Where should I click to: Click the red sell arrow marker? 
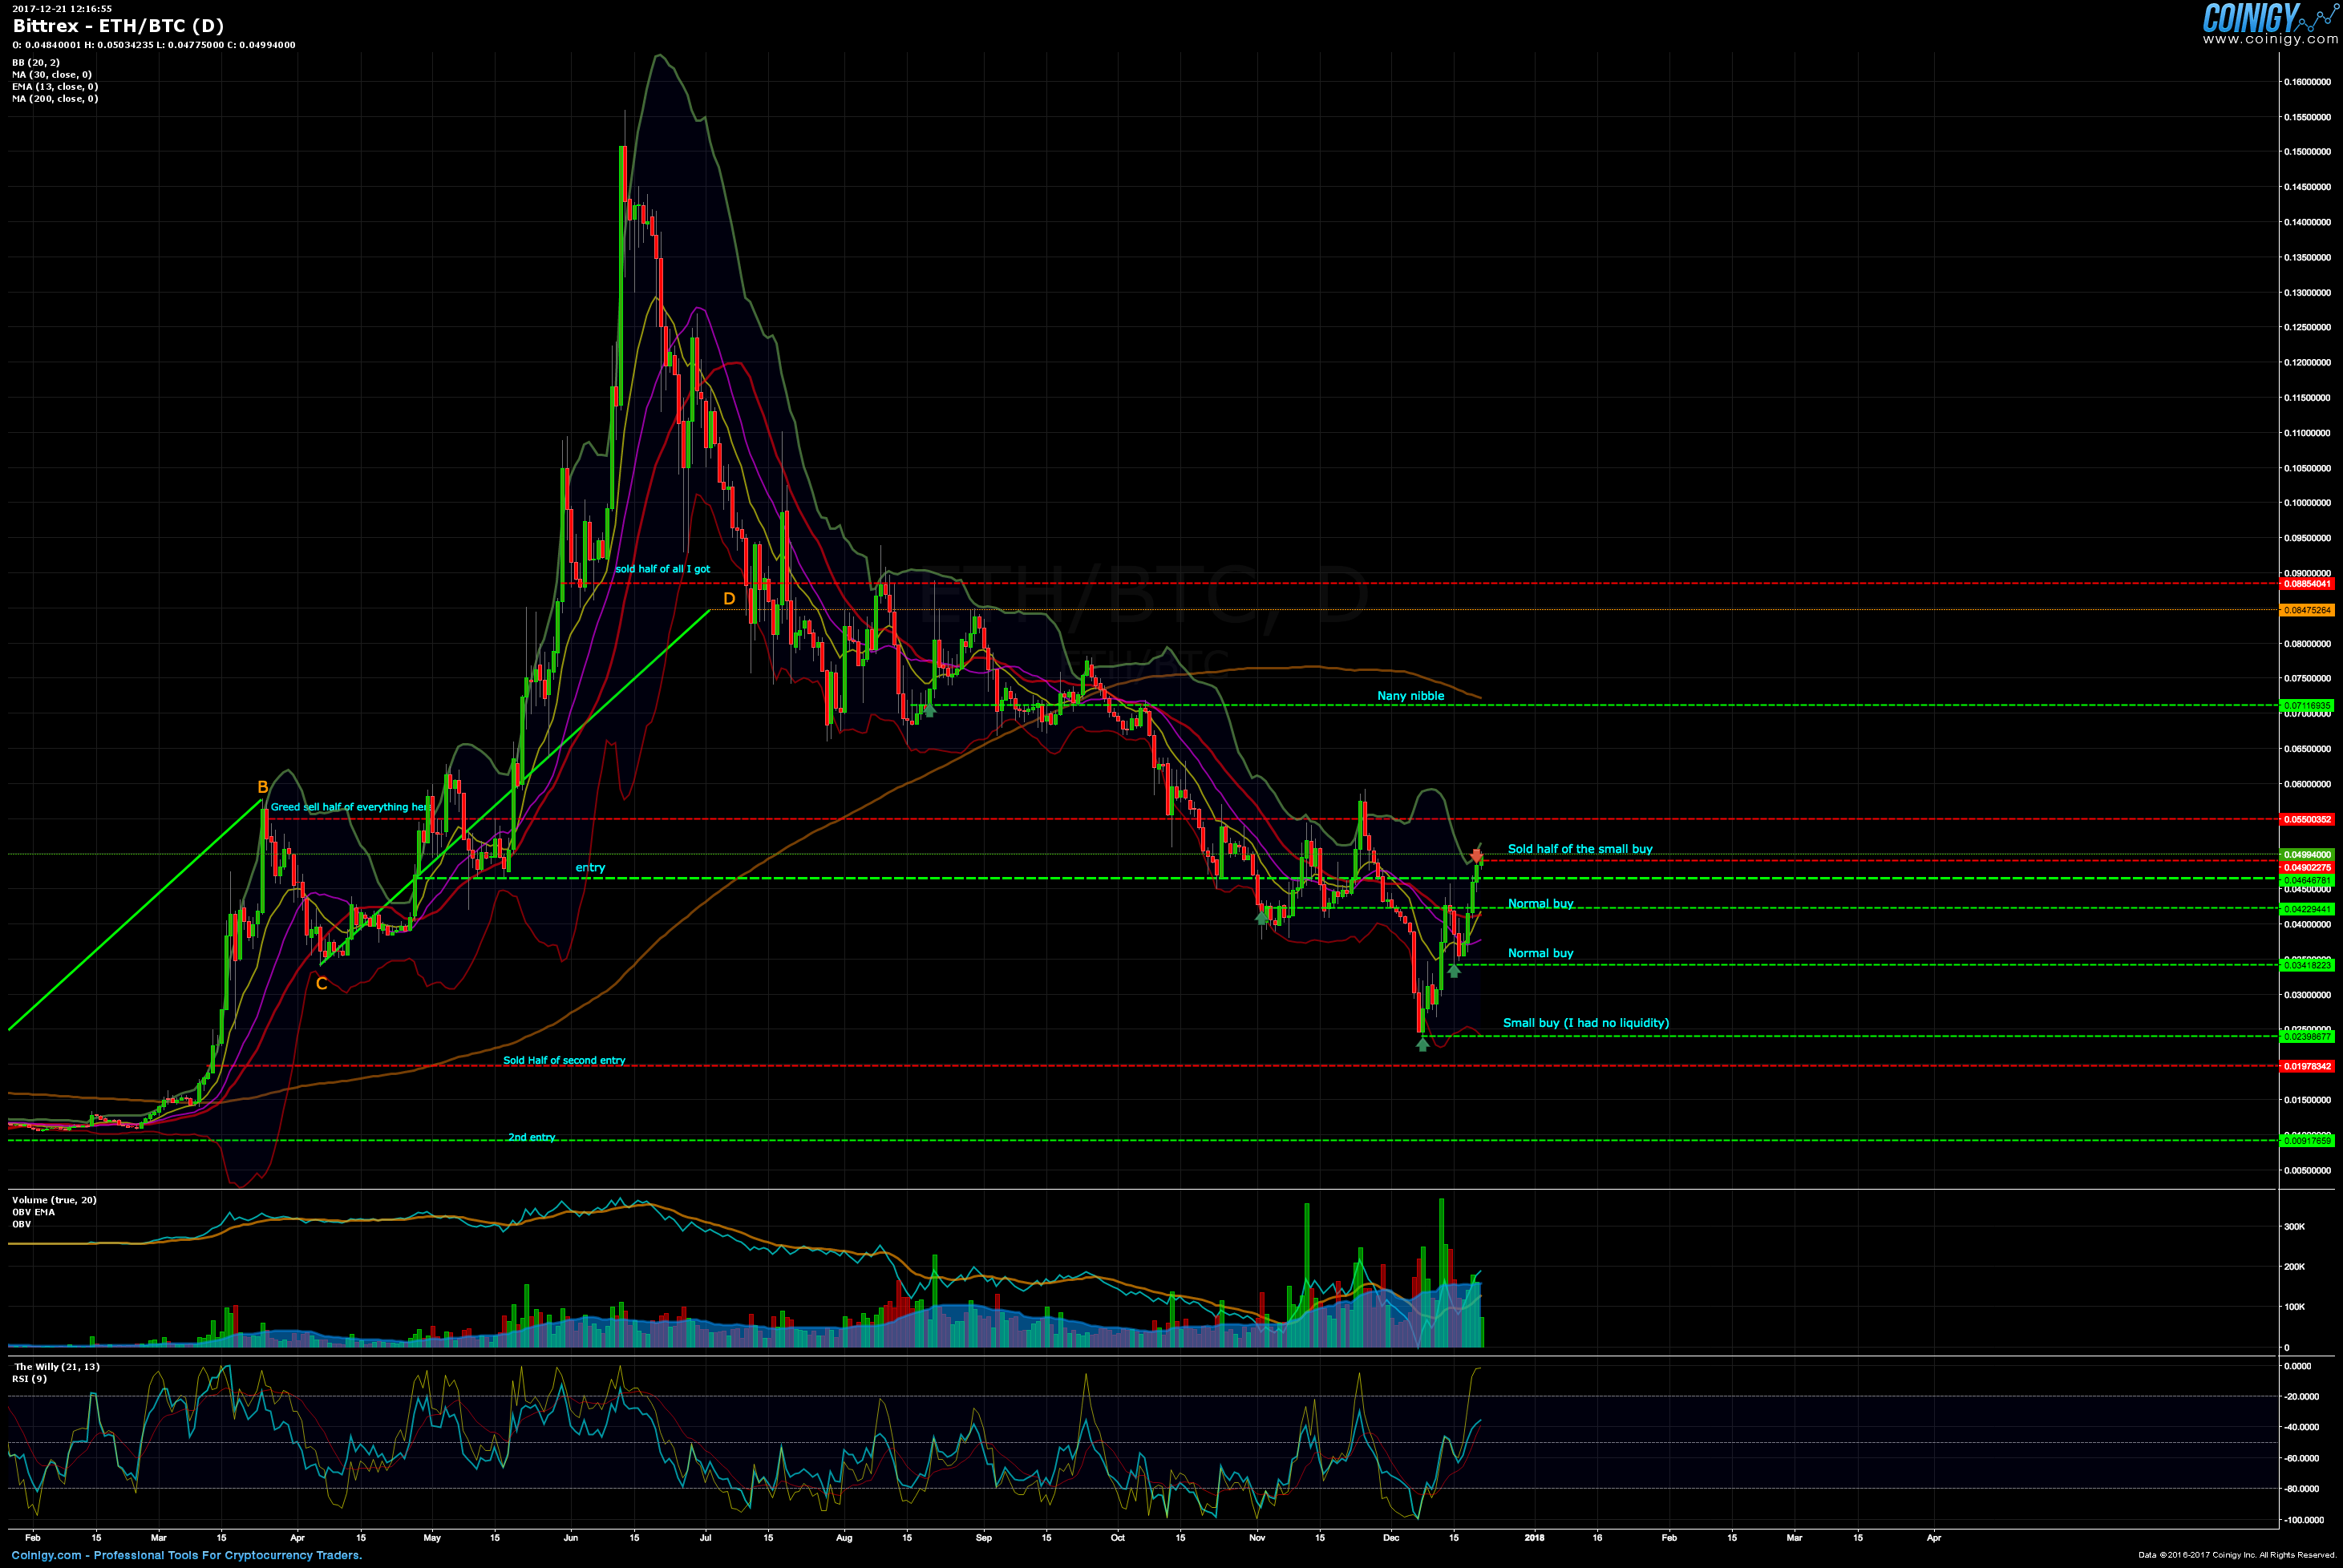(1477, 856)
